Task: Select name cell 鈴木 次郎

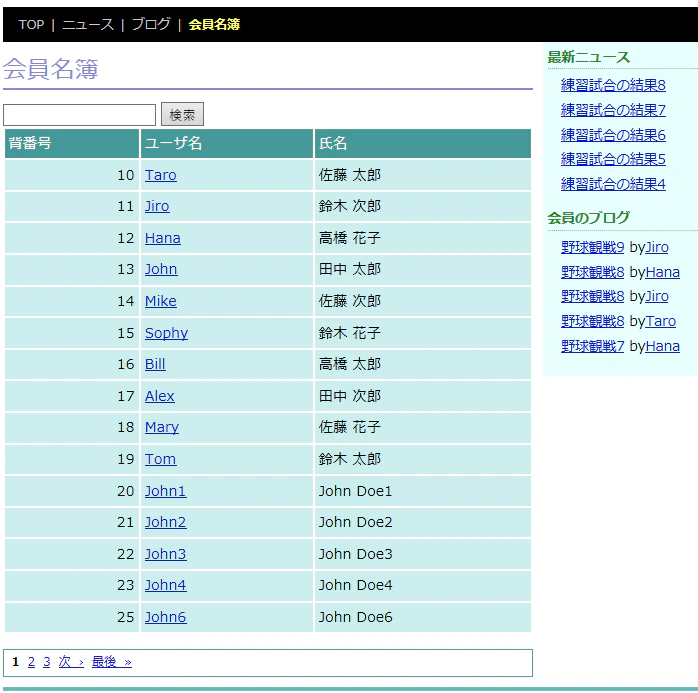Action: pos(423,207)
